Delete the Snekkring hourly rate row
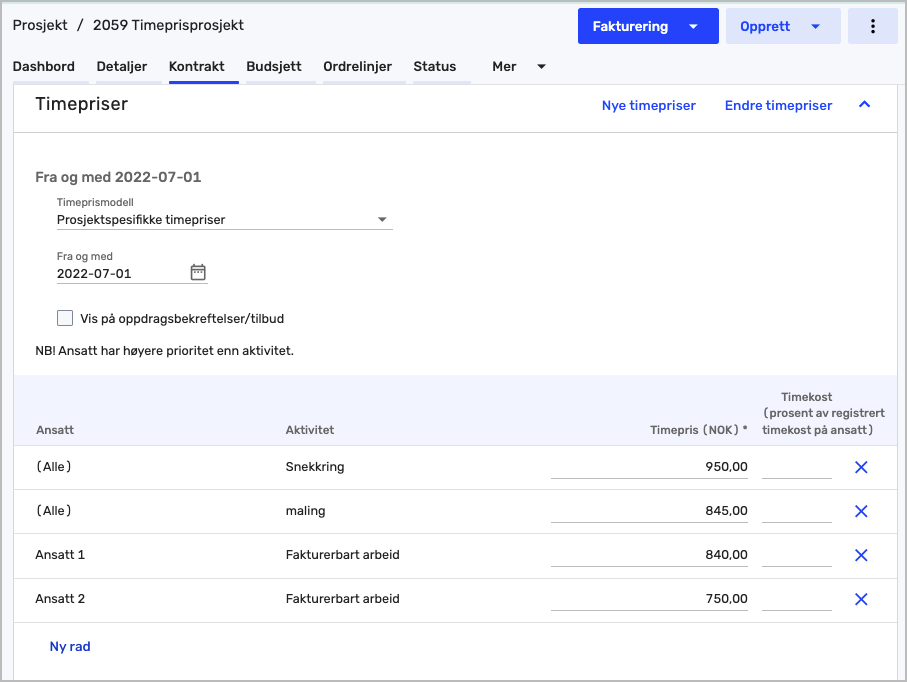Viewport: 907px width, 682px height. [x=861, y=467]
